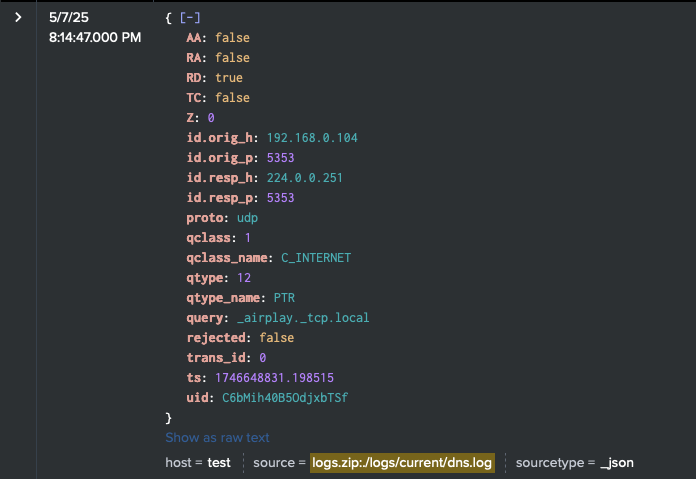The image size is (696, 479).
Task: Select the Z value 0
Action: pos(211,118)
